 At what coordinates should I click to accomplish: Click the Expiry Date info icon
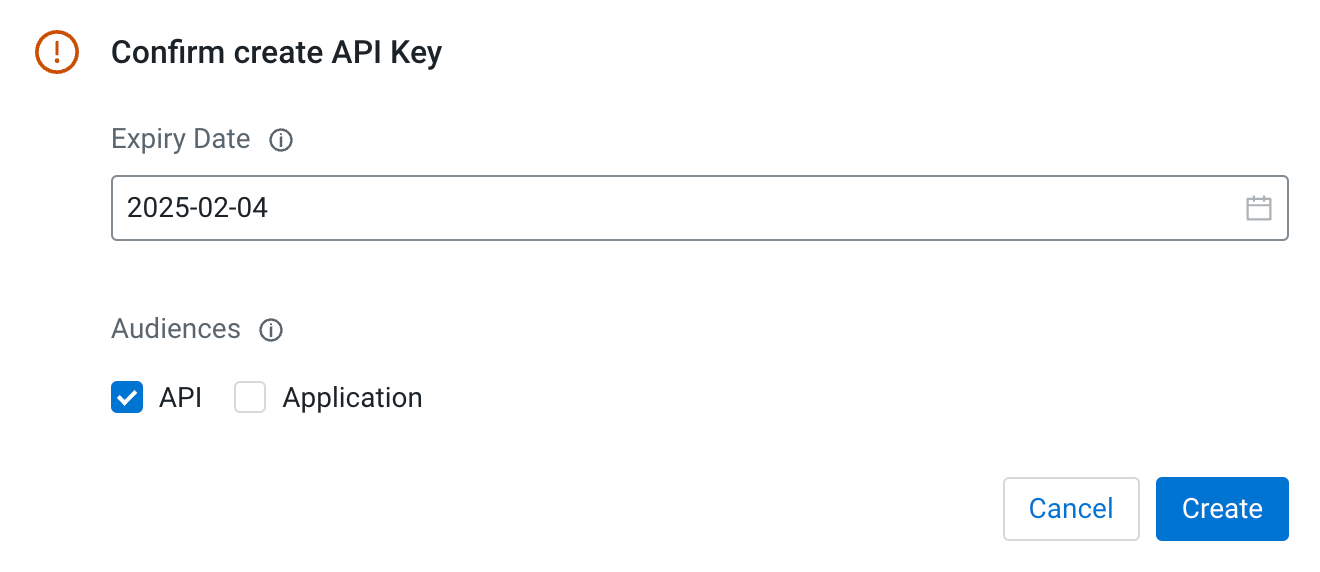pos(281,141)
